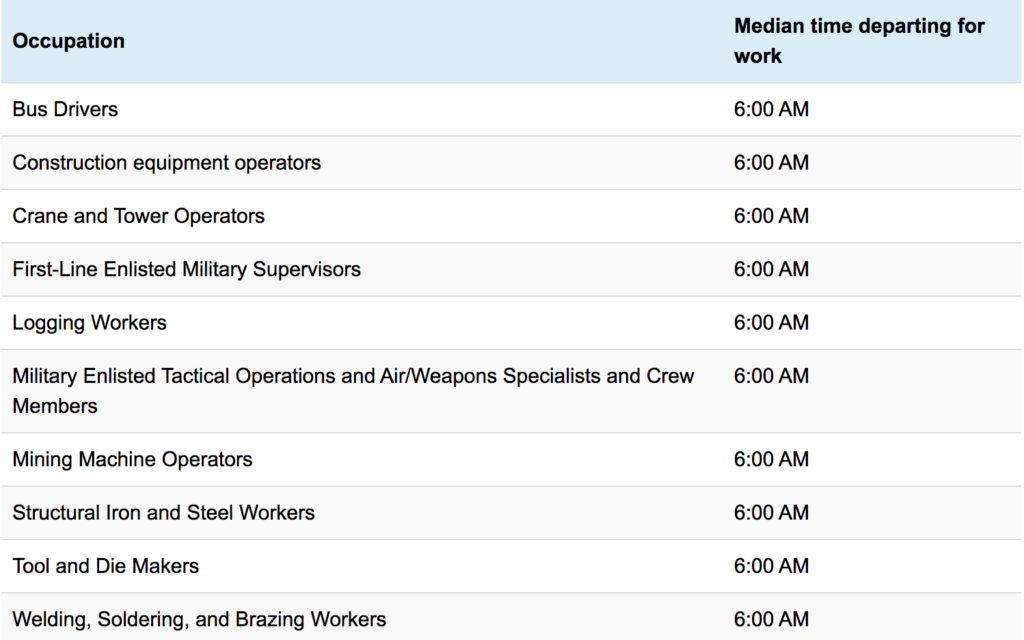Image resolution: width=1024 pixels, height=640 pixels.
Task: Click Construction equipment operators text
Action: tap(166, 163)
